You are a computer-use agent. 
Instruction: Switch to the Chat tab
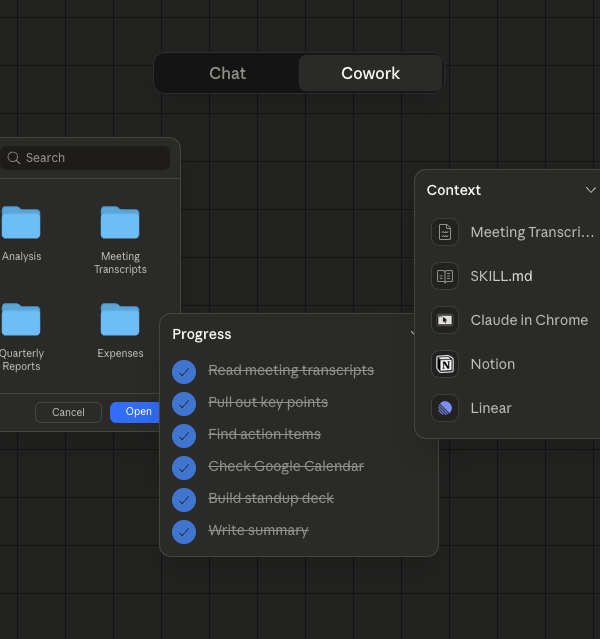[227, 73]
